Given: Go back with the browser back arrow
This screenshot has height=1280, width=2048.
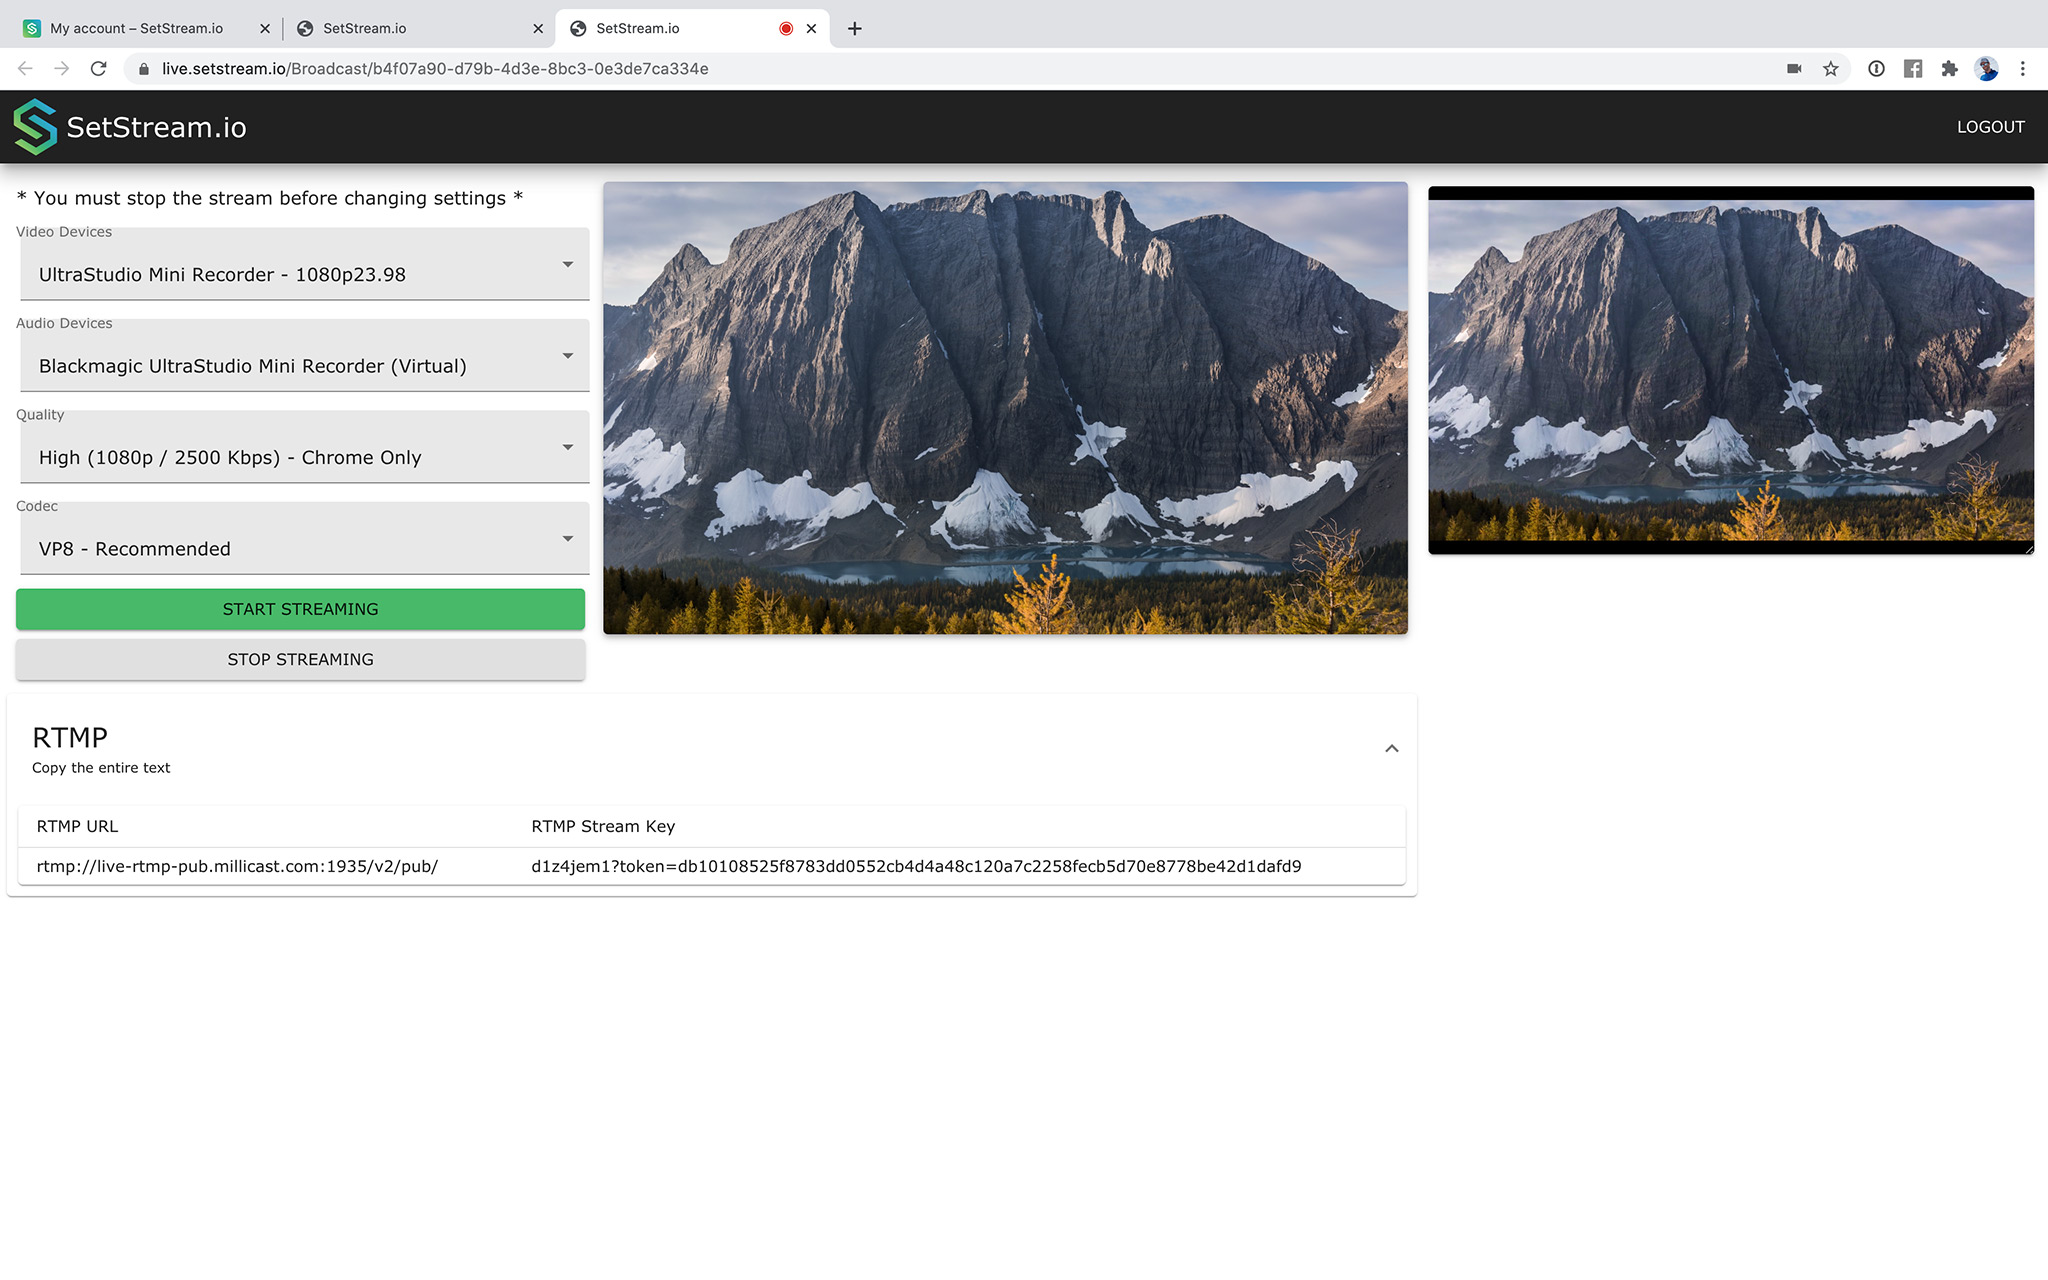Looking at the screenshot, I should pyautogui.click(x=25, y=69).
